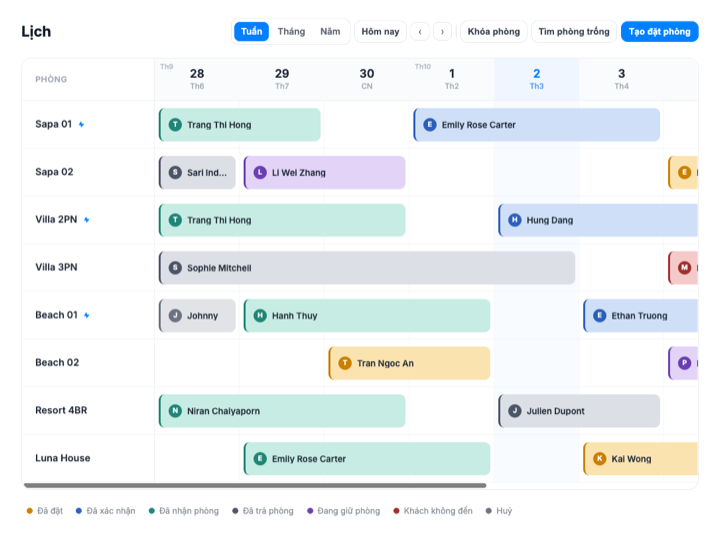Viewport: 720px width, 545px height.
Task: Select date header 3 Th4
Action: click(621, 79)
